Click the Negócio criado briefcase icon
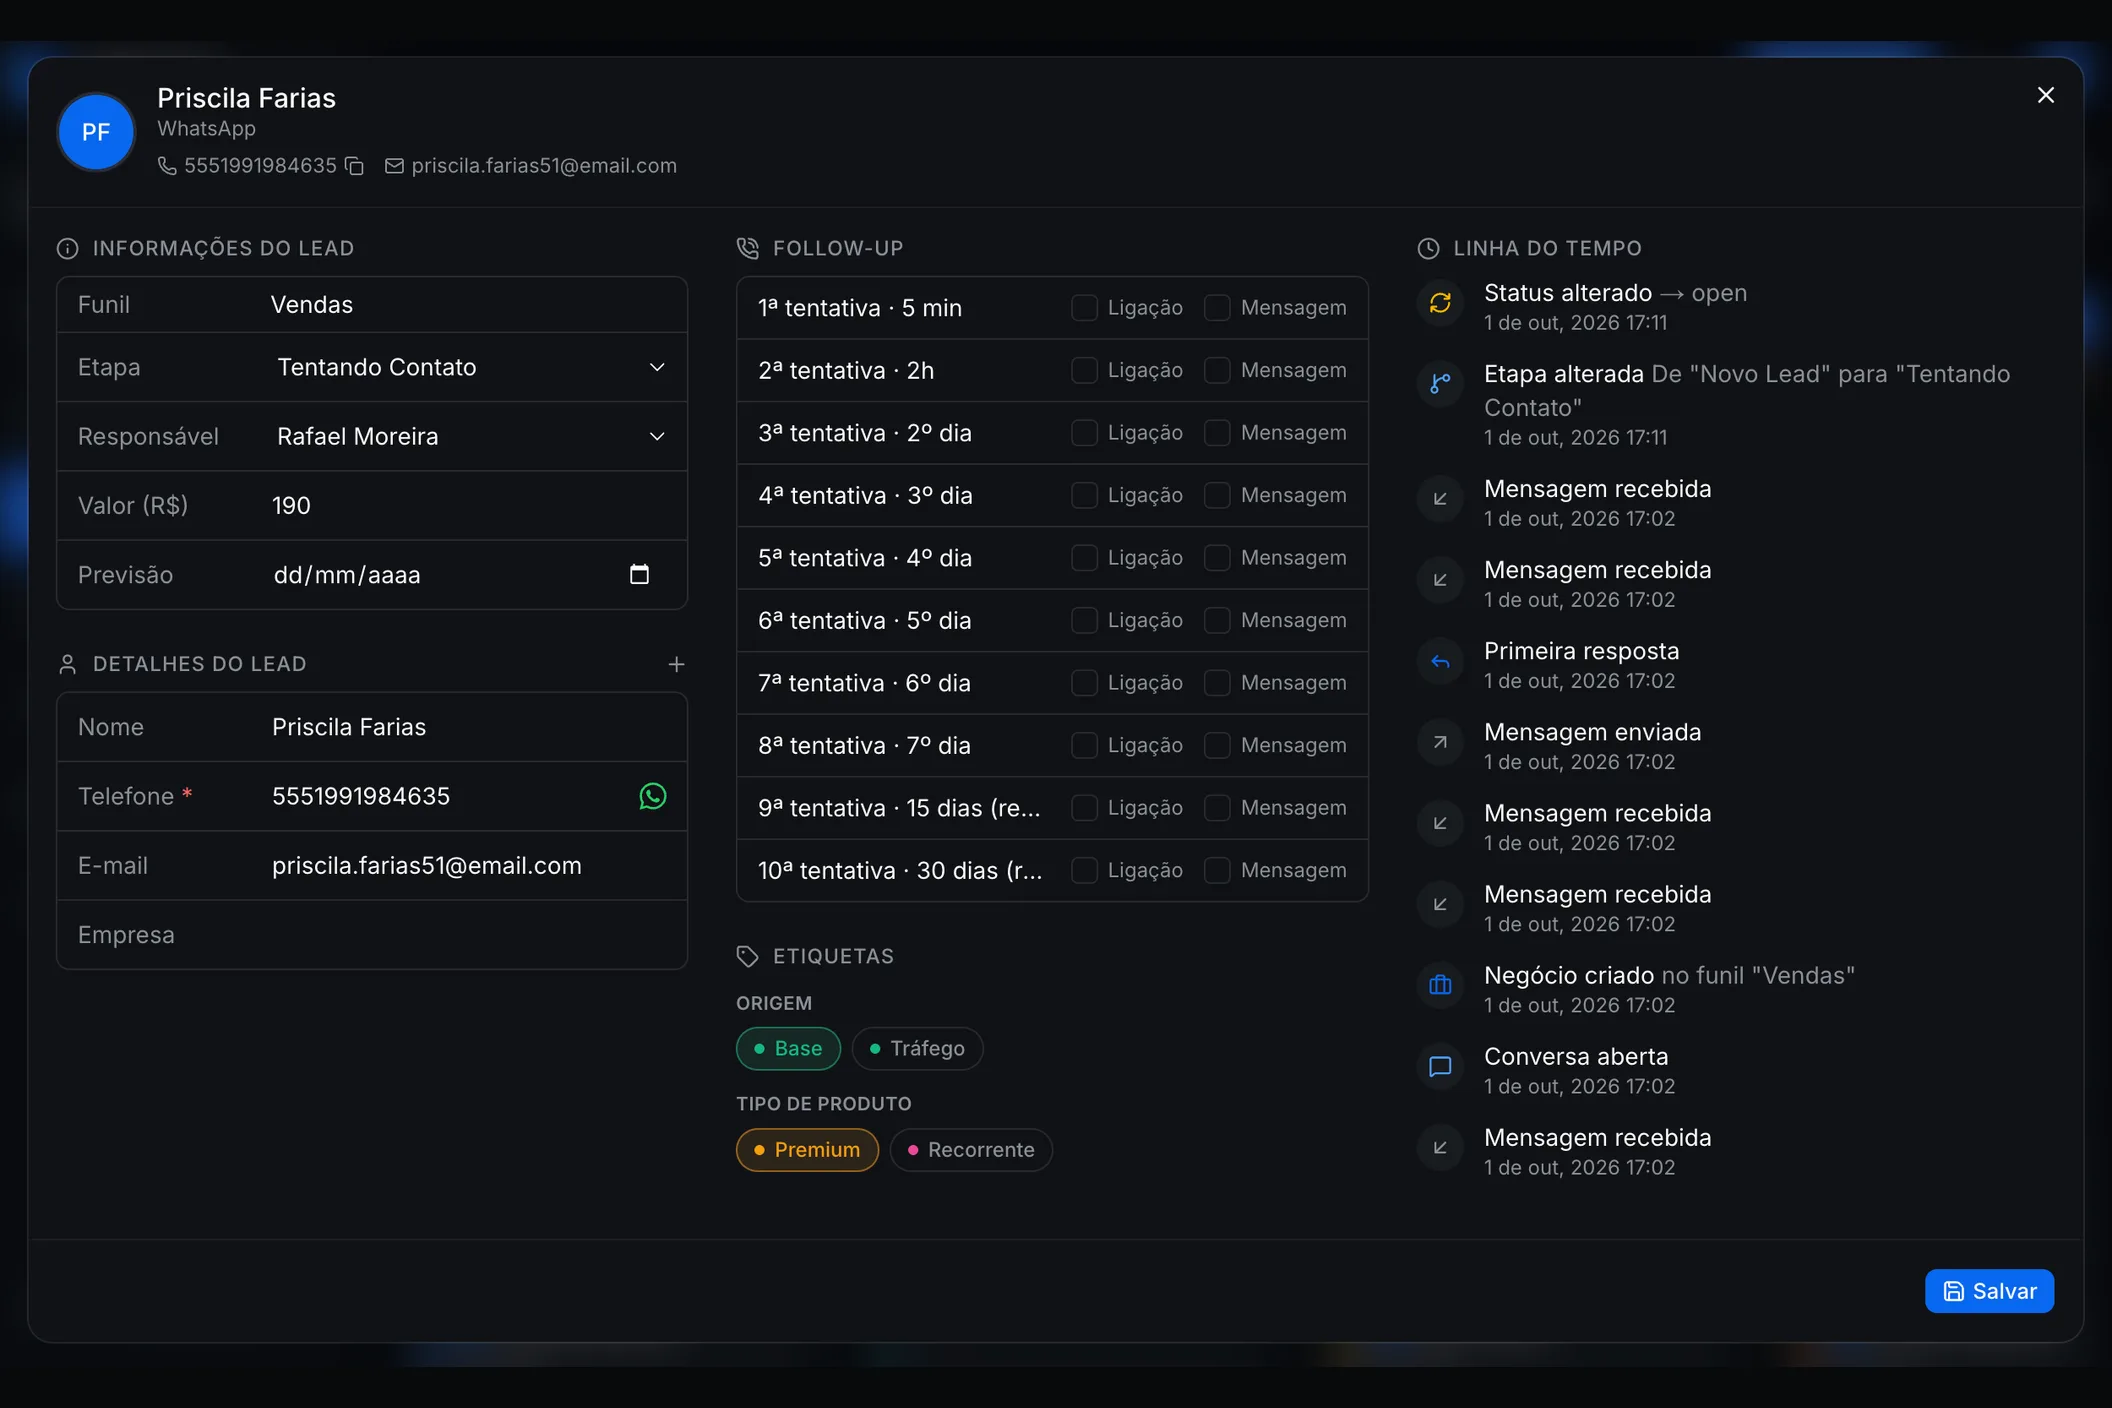 click(x=1440, y=985)
